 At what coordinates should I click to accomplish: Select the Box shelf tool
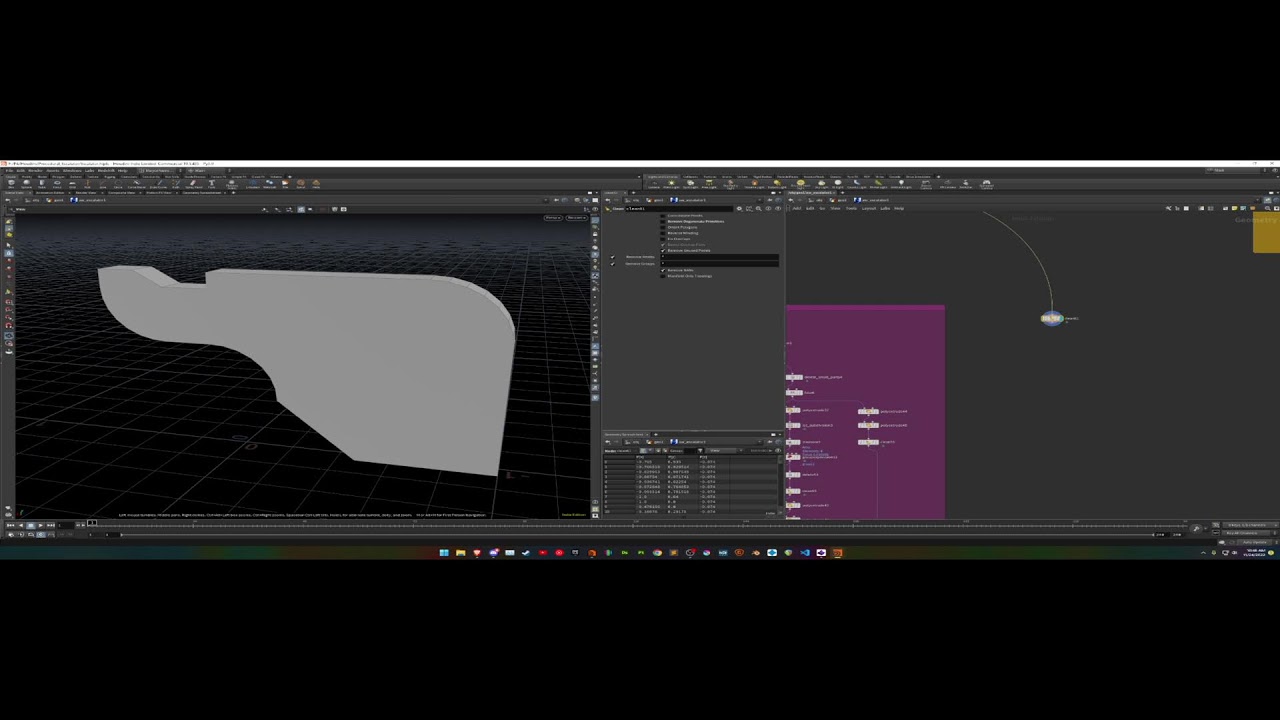pyautogui.click(x=11, y=183)
